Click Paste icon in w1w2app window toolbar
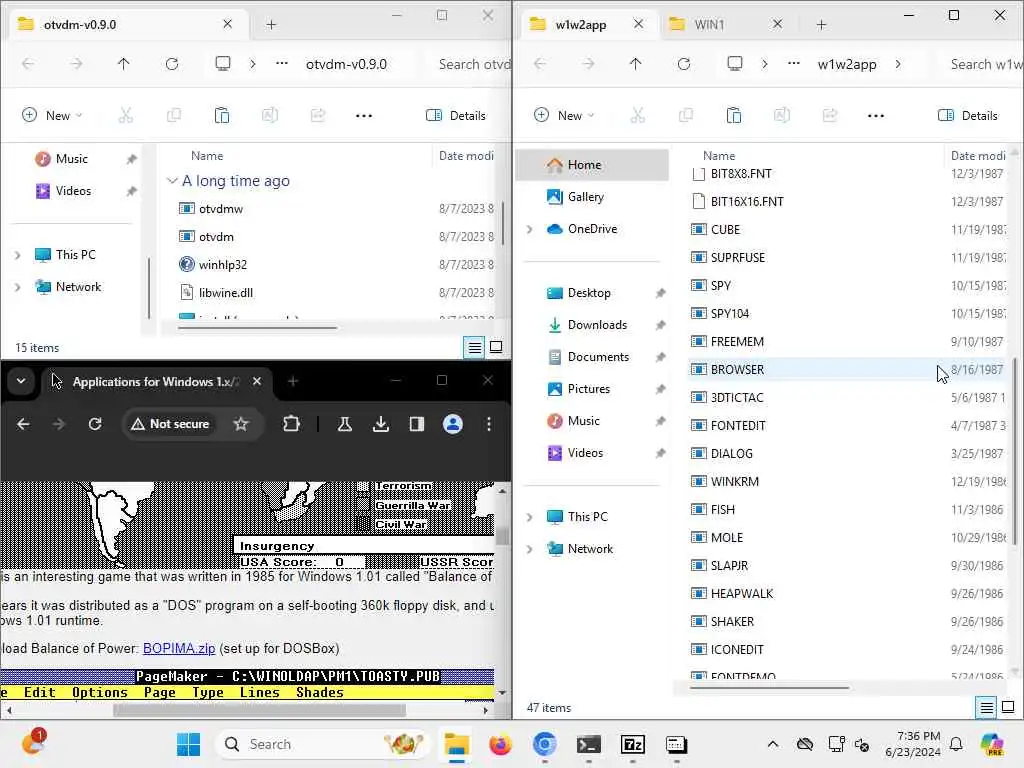The image size is (1024, 768). pyautogui.click(x=733, y=116)
